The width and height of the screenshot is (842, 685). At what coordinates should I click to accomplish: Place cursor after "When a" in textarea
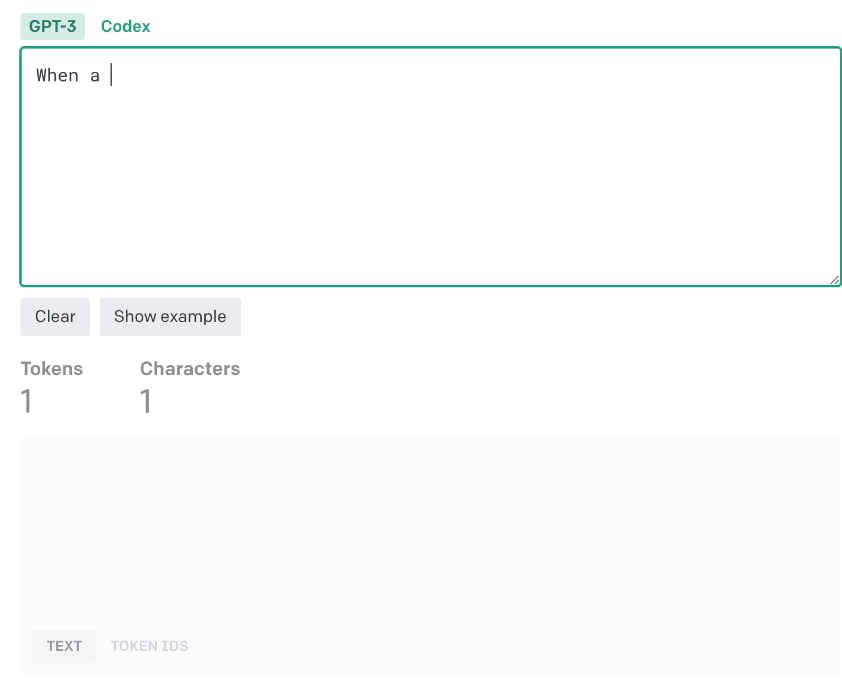[x=108, y=75]
